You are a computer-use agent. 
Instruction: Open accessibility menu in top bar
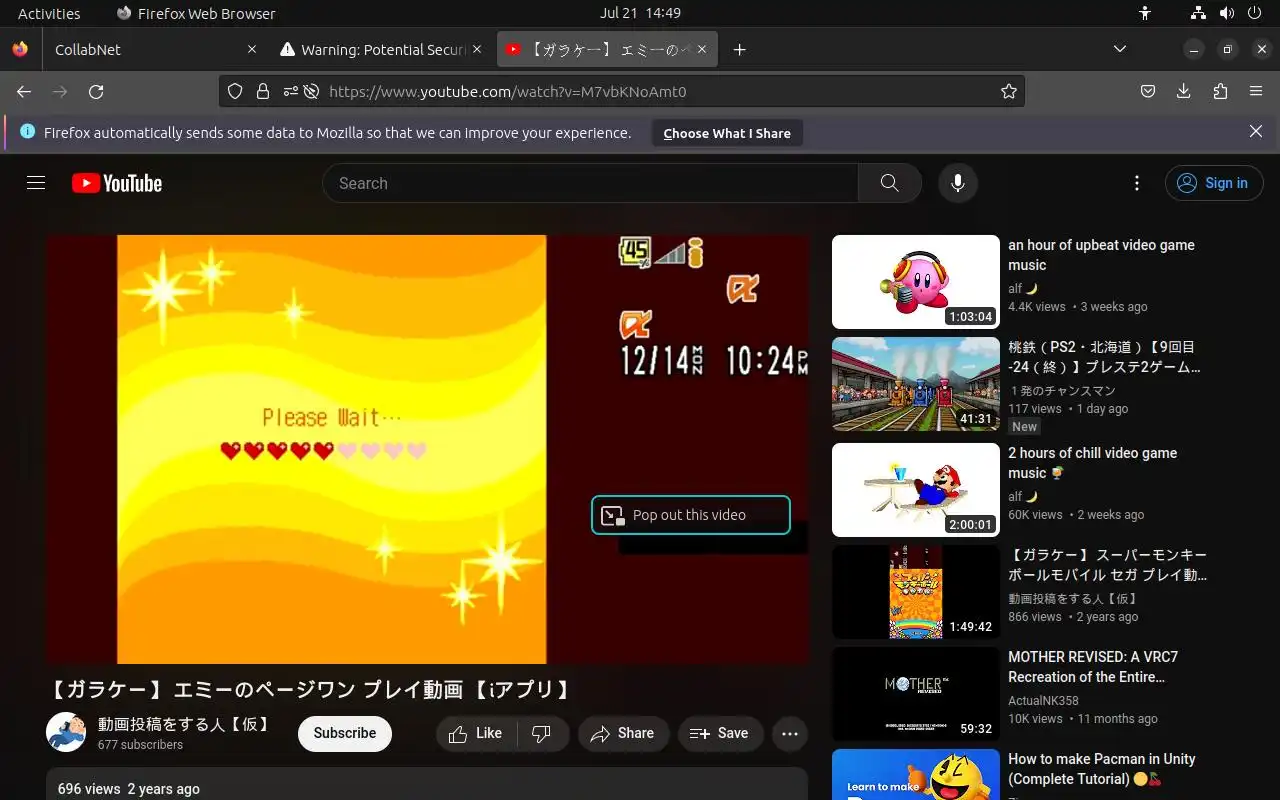[x=1145, y=13]
